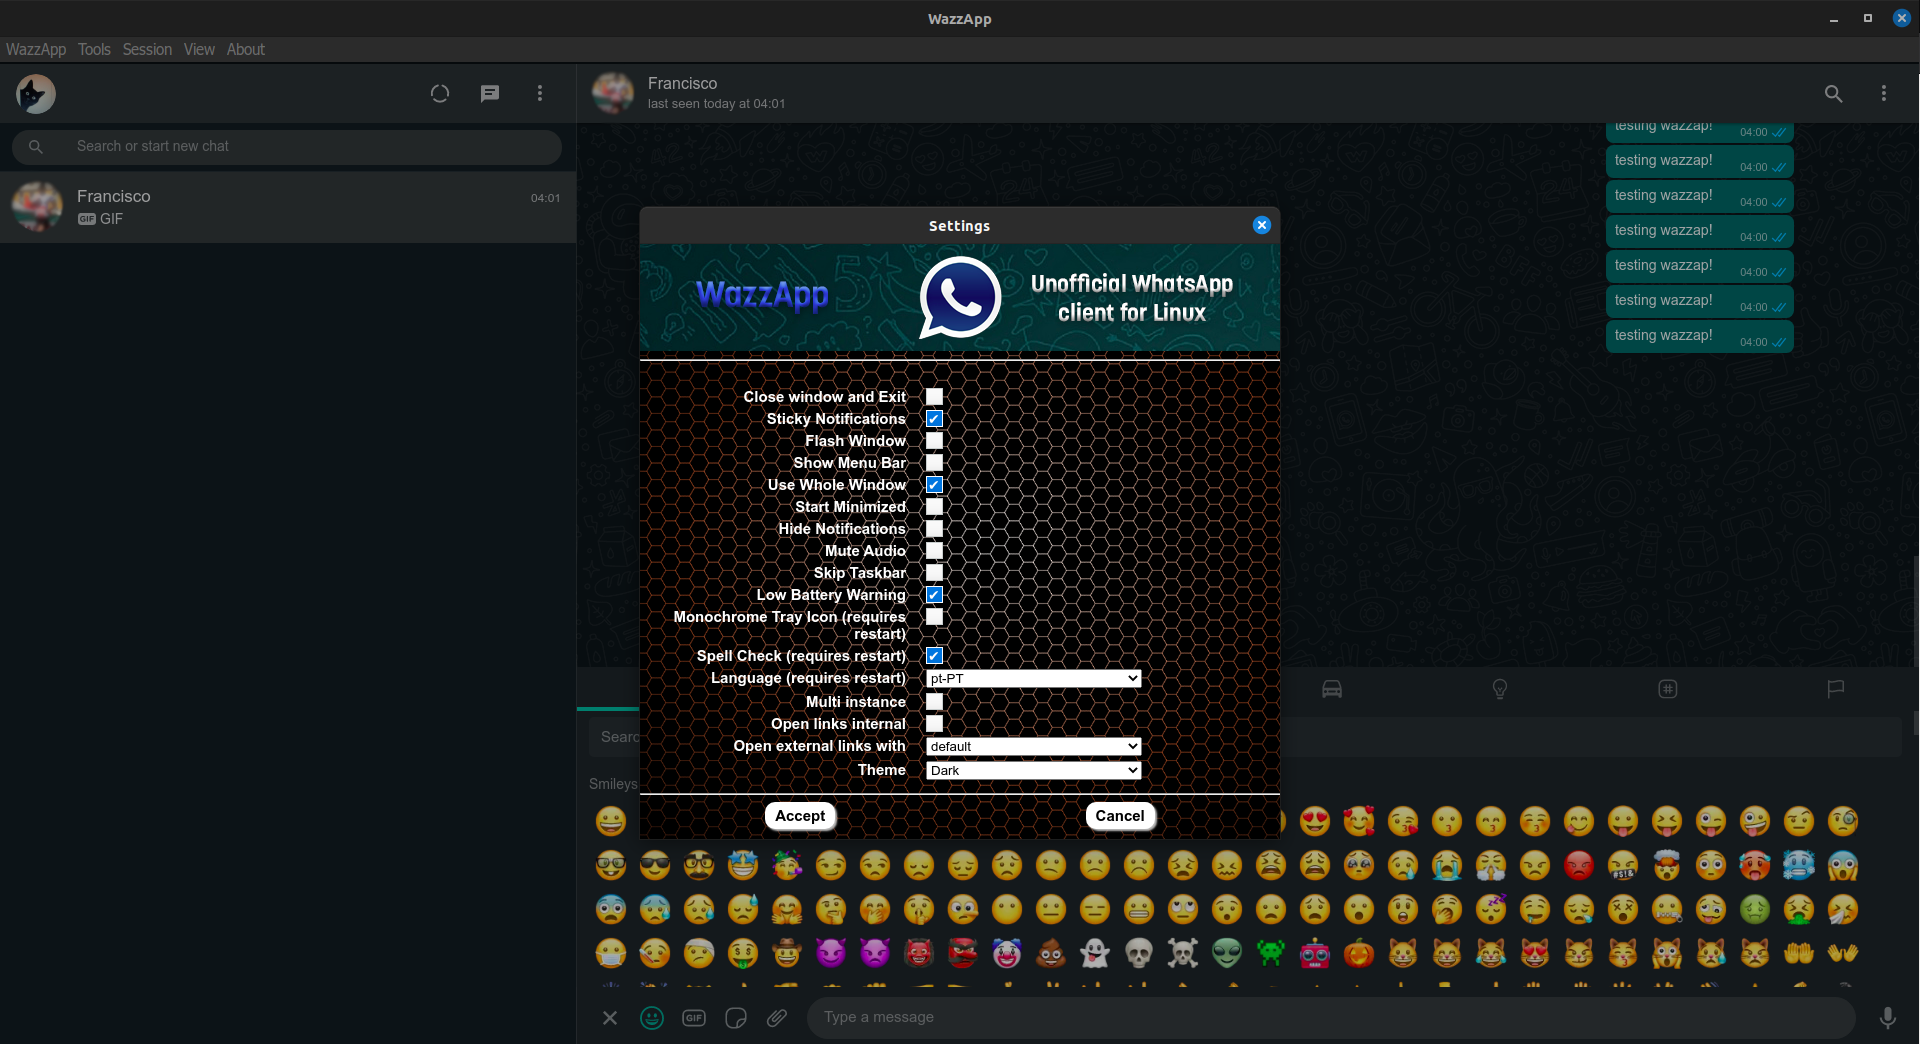Screen dimensions: 1920x1044
Task: Open the sticker picker icon
Action: (736, 1018)
